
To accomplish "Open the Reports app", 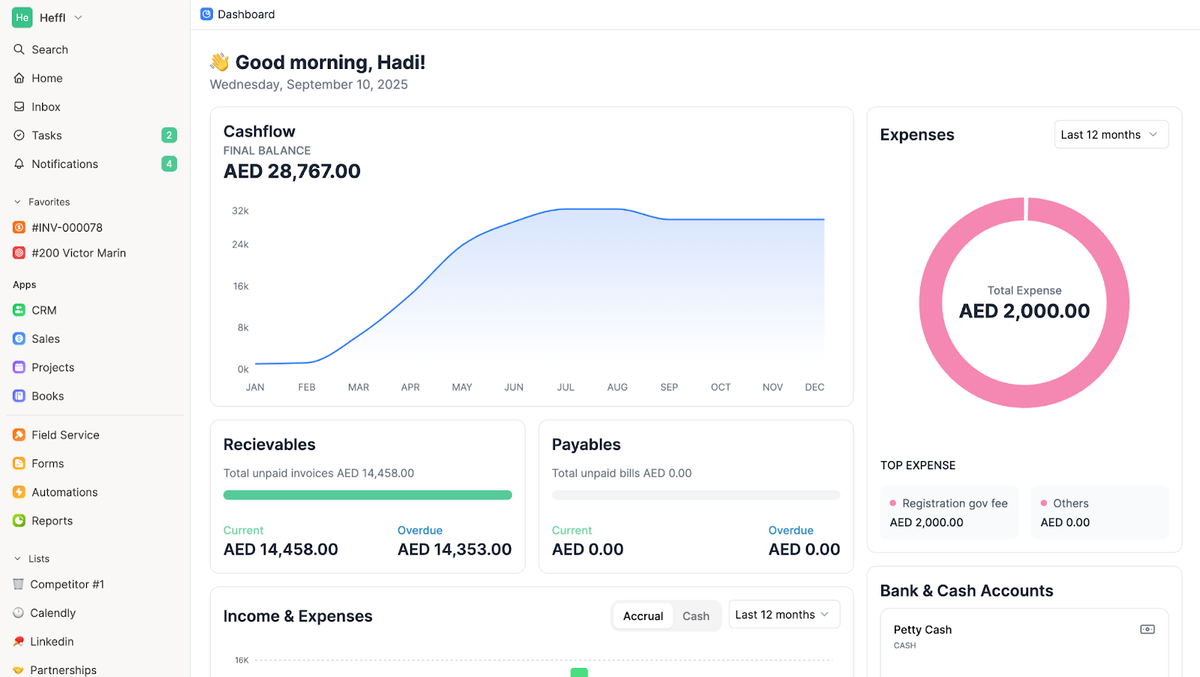I will 51,520.
